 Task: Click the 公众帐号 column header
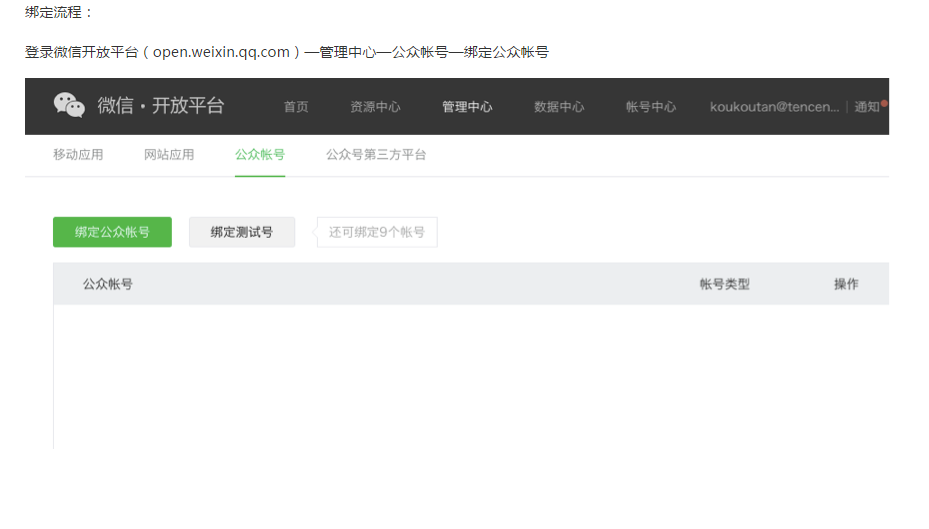pos(107,284)
